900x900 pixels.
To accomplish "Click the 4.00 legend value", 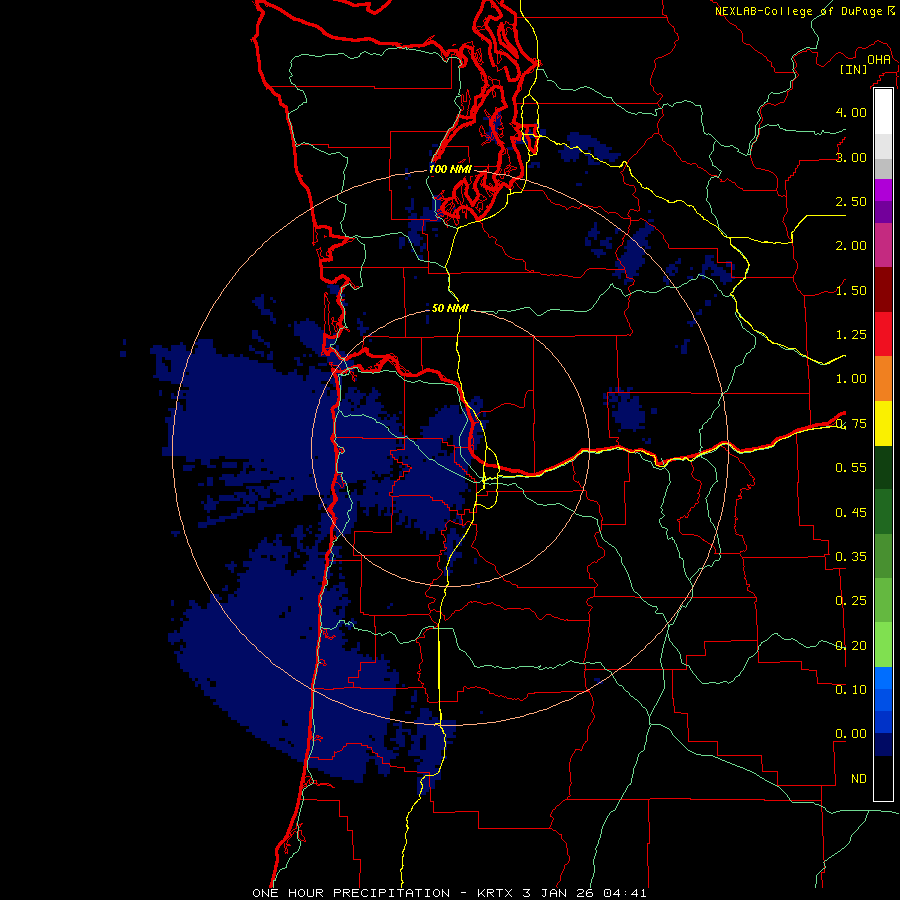I will pyautogui.click(x=851, y=112).
